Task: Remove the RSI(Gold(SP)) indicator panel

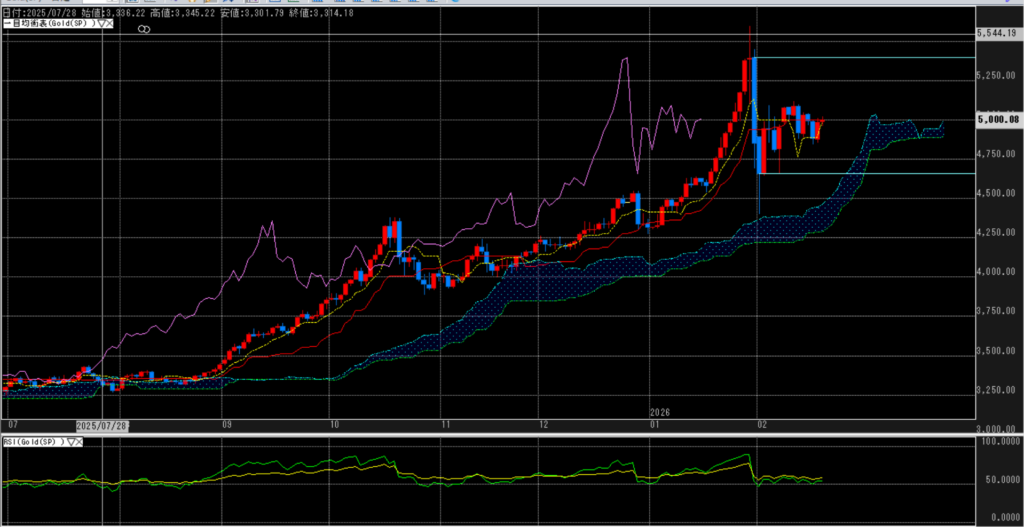Action: (78, 441)
